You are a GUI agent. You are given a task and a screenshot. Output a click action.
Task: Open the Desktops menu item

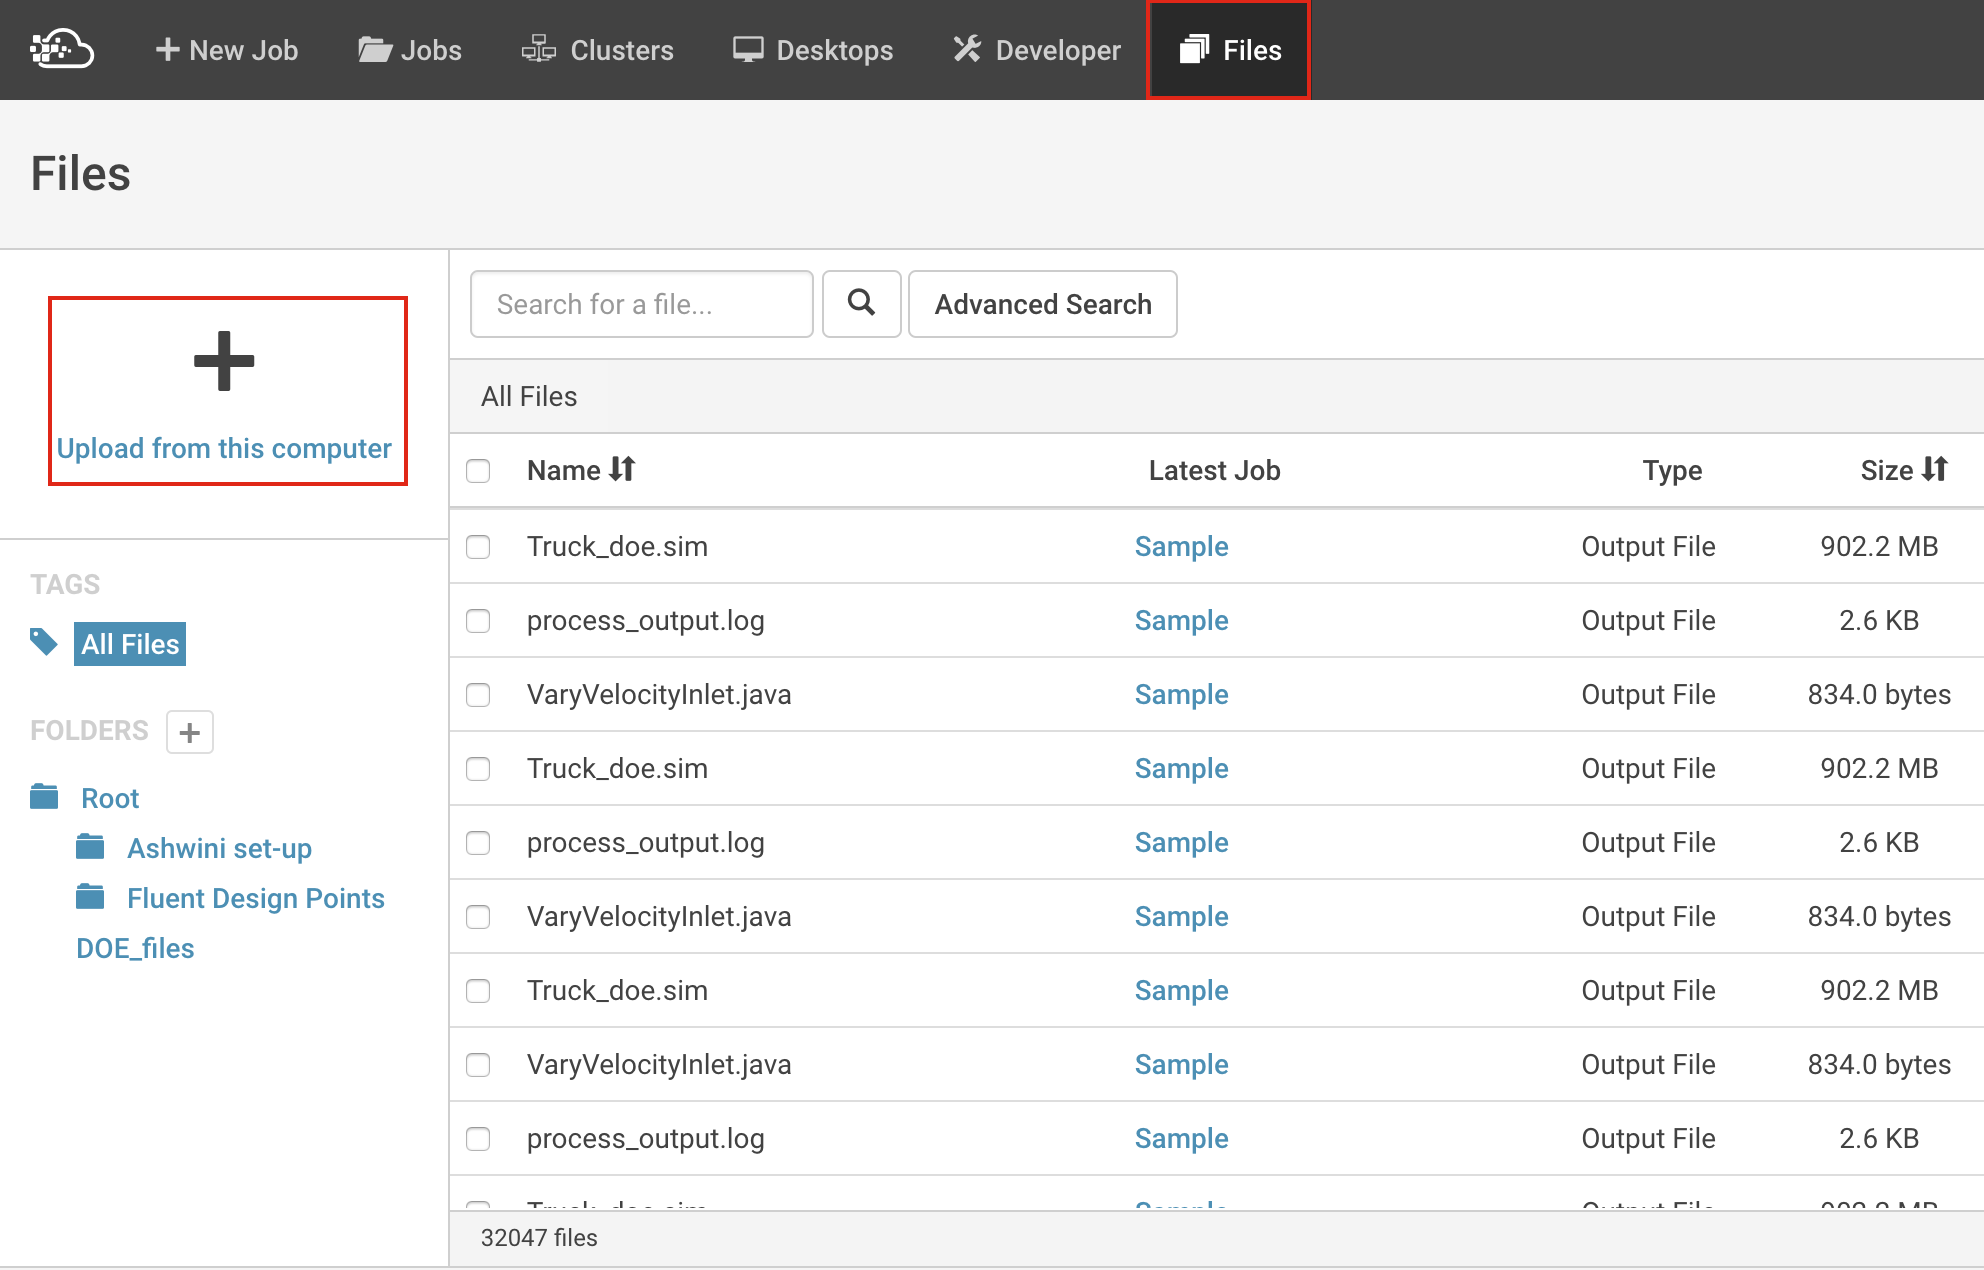[x=812, y=50]
